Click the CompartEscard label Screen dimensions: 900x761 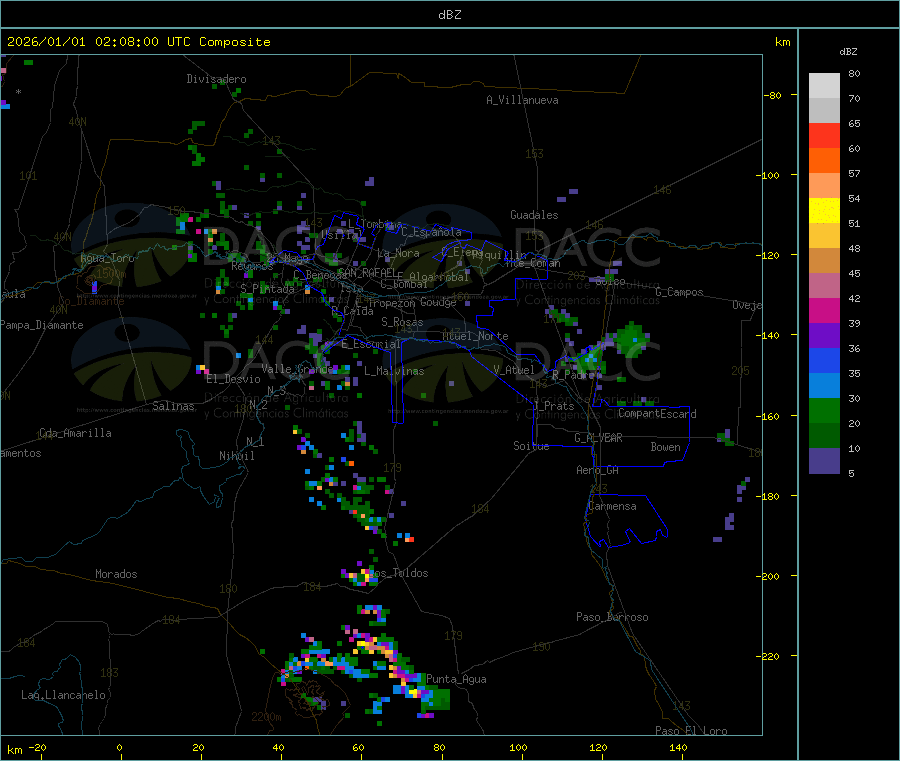pos(657,414)
